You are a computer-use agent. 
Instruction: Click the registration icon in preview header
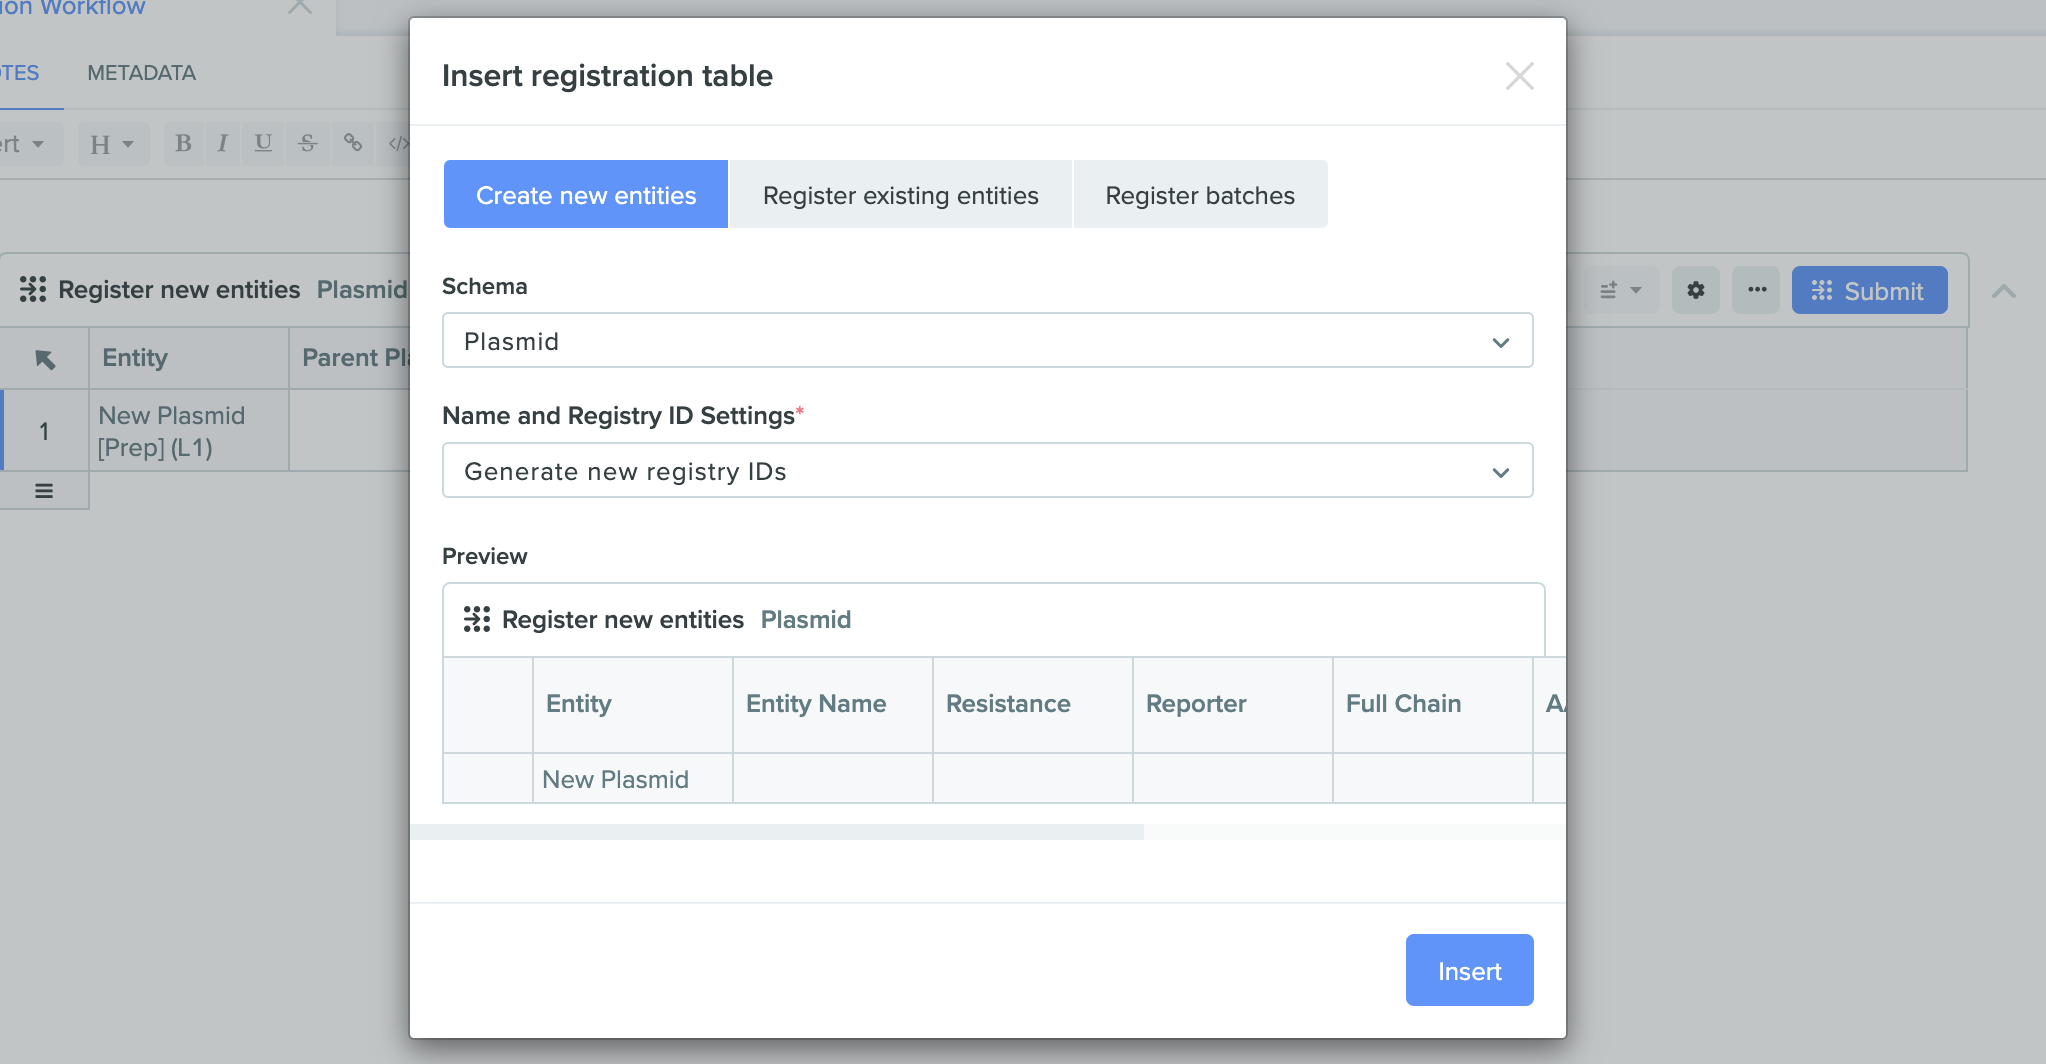coord(476,619)
